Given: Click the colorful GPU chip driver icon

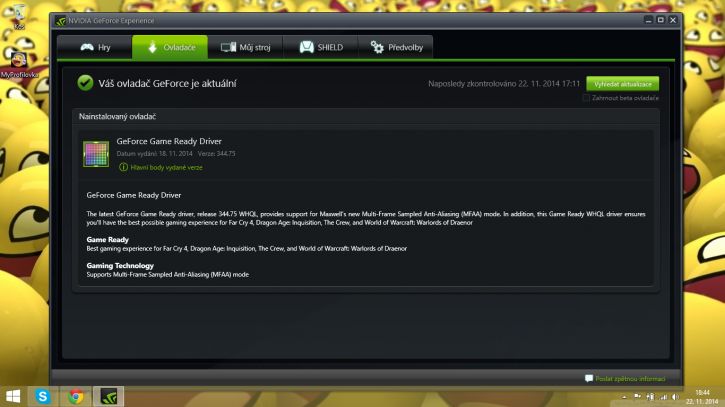Looking at the screenshot, I should coord(96,154).
